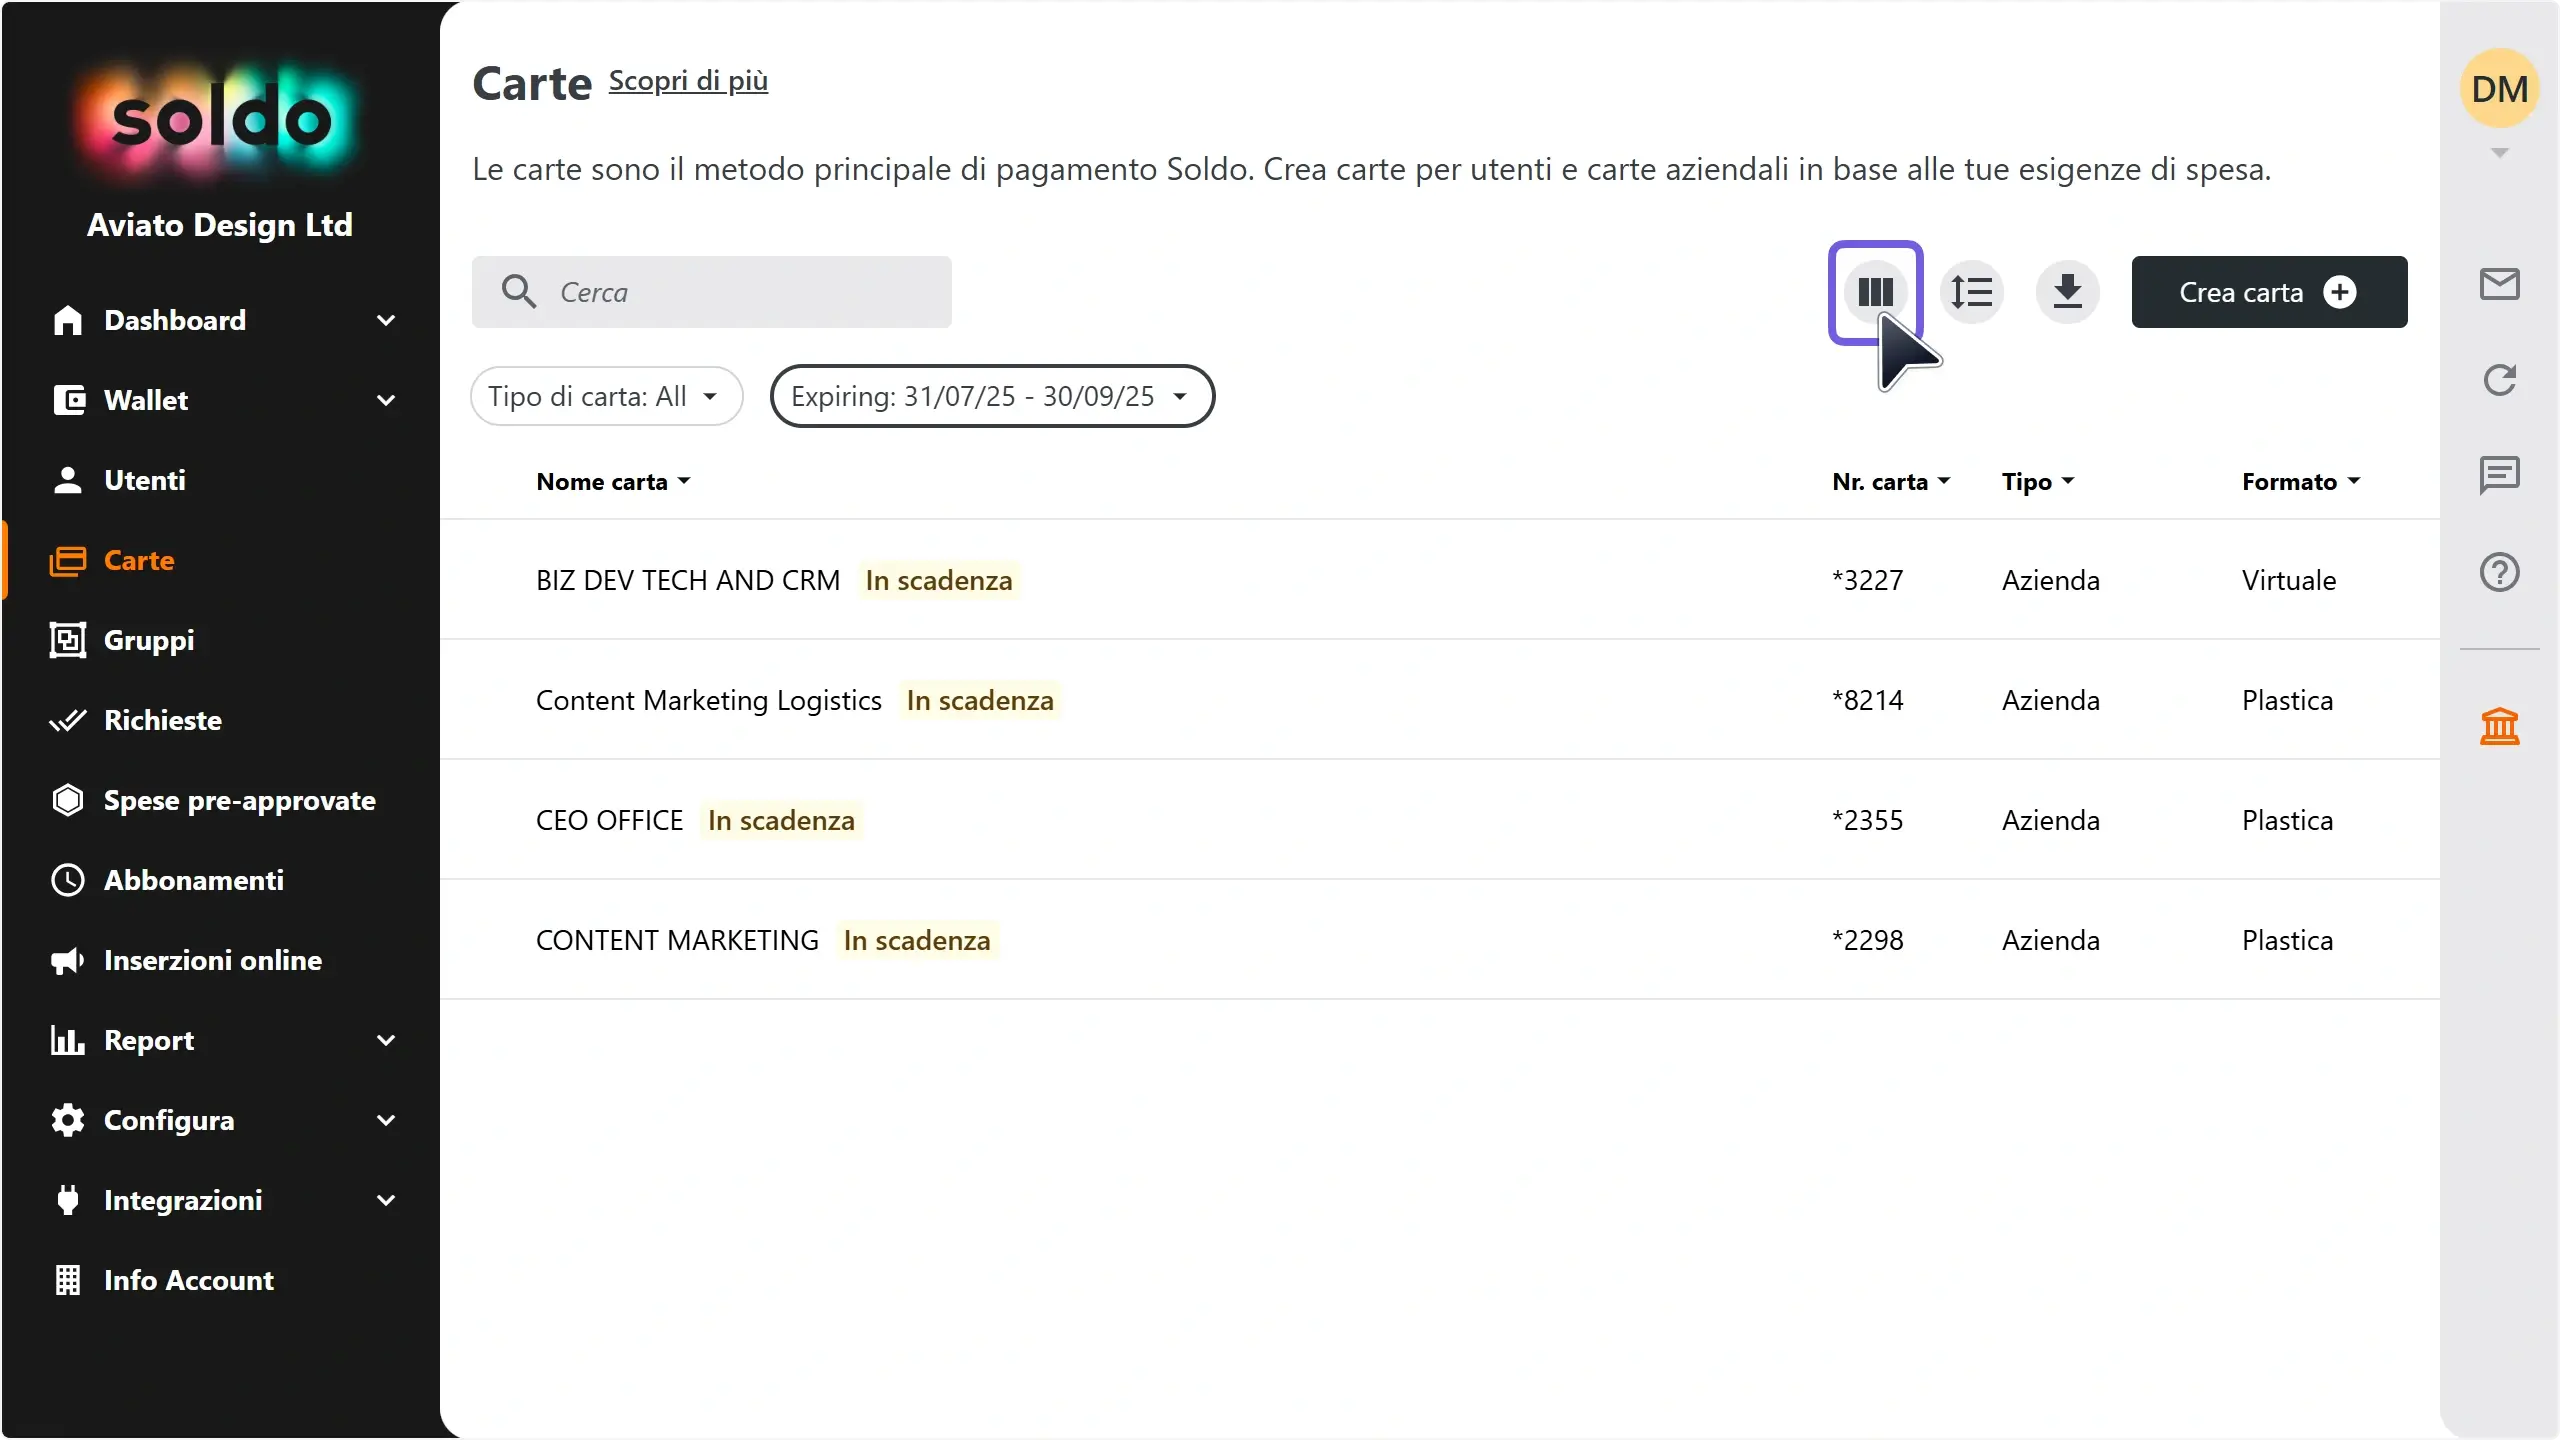2560x1440 pixels.
Task: Expand the Dashboard menu chevron
Action: (x=386, y=320)
